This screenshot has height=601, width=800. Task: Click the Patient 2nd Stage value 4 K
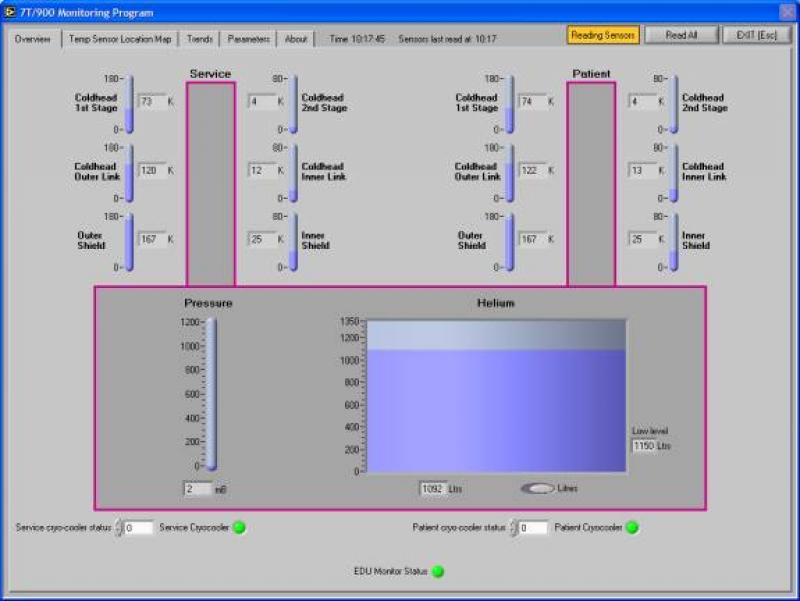pos(643,101)
